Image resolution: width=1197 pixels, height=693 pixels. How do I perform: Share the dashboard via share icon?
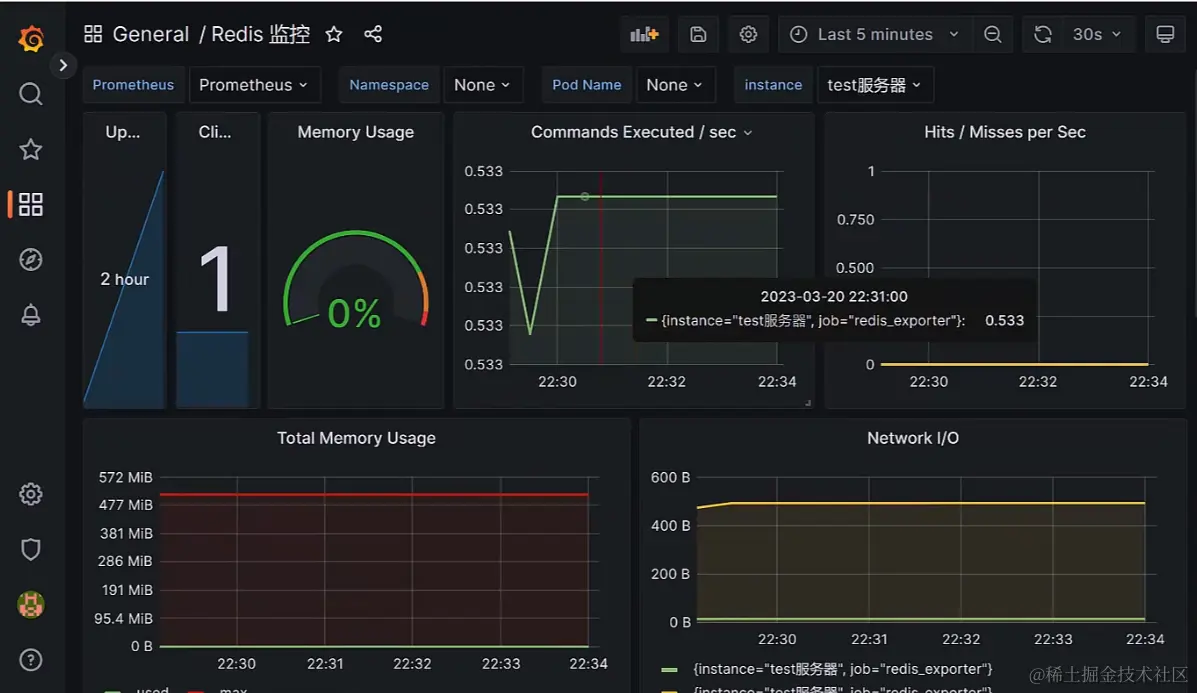click(x=373, y=34)
